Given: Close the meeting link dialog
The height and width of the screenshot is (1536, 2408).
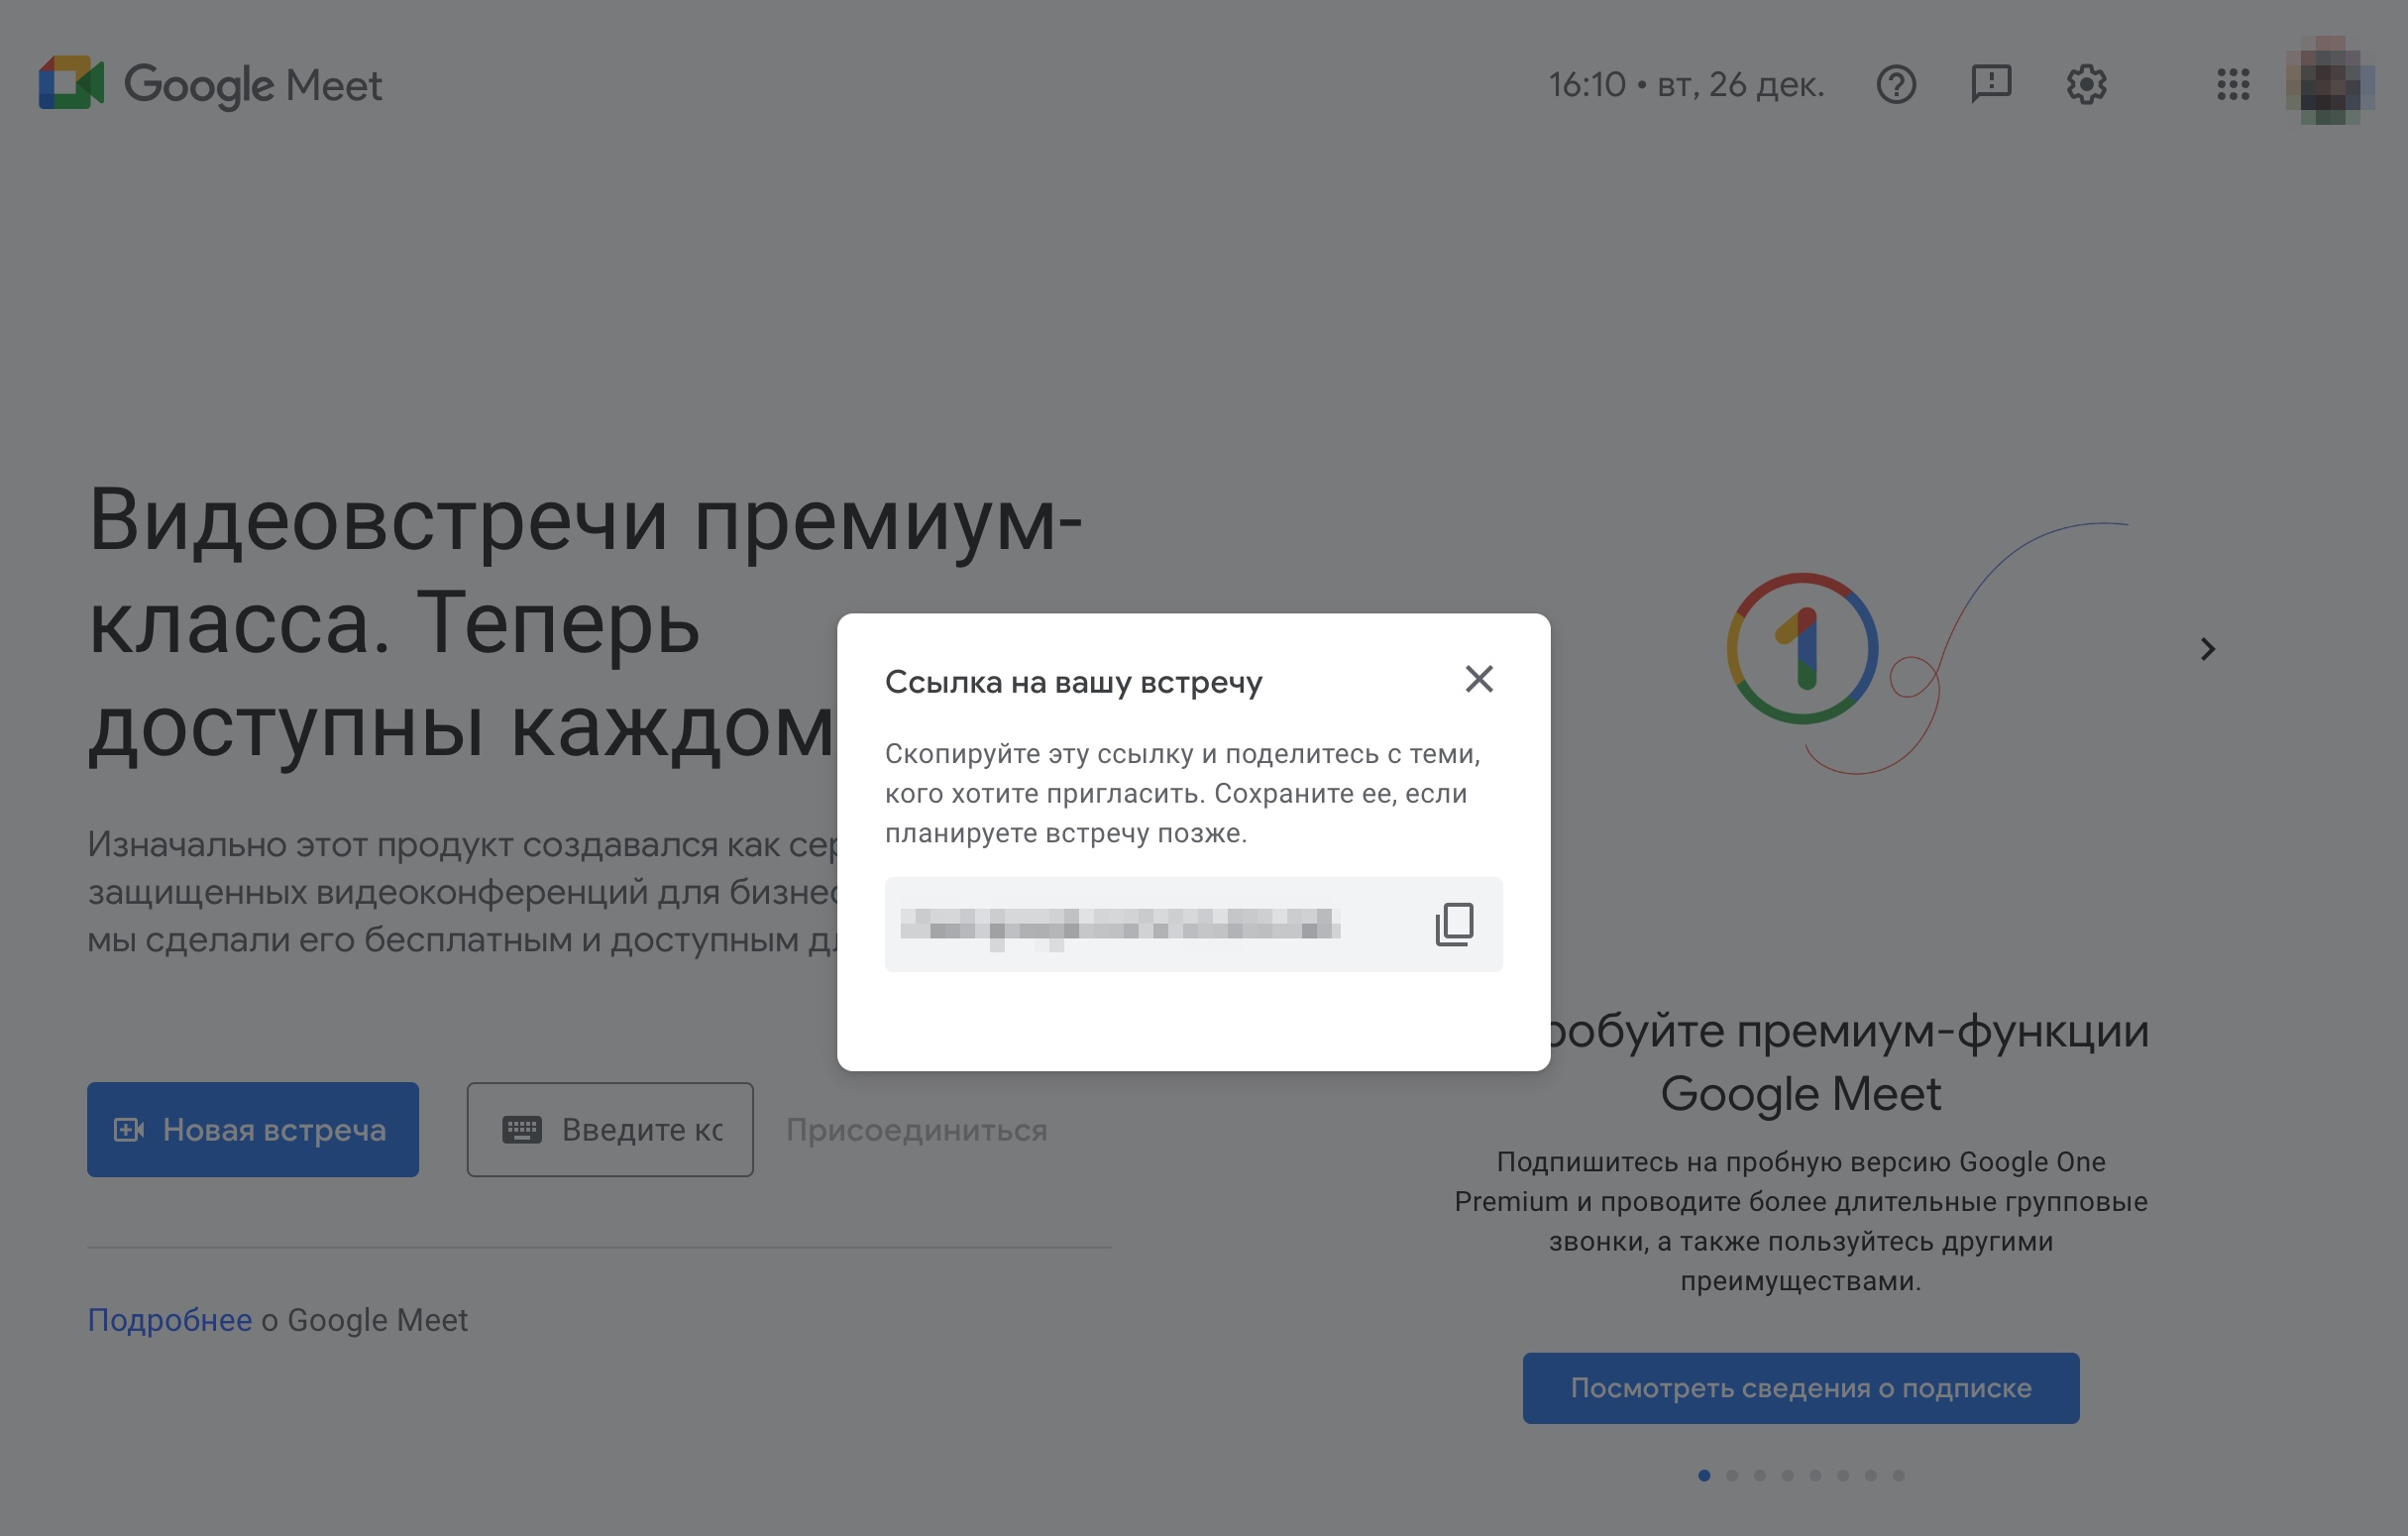Looking at the screenshot, I should [x=1479, y=679].
